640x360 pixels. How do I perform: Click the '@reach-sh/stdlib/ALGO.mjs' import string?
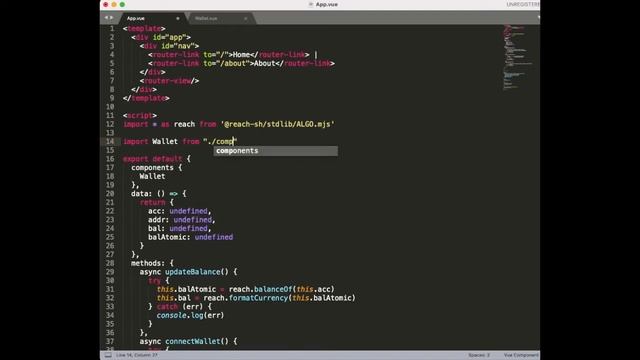[278, 124]
